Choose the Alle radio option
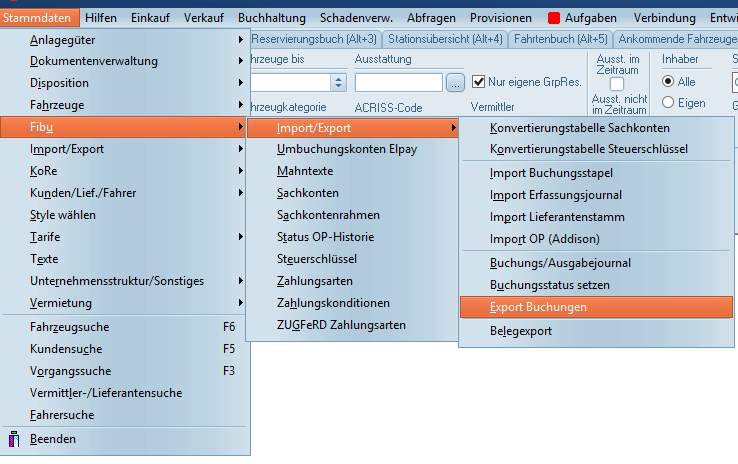This screenshot has width=738, height=464. pyautogui.click(x=668, y=82)
